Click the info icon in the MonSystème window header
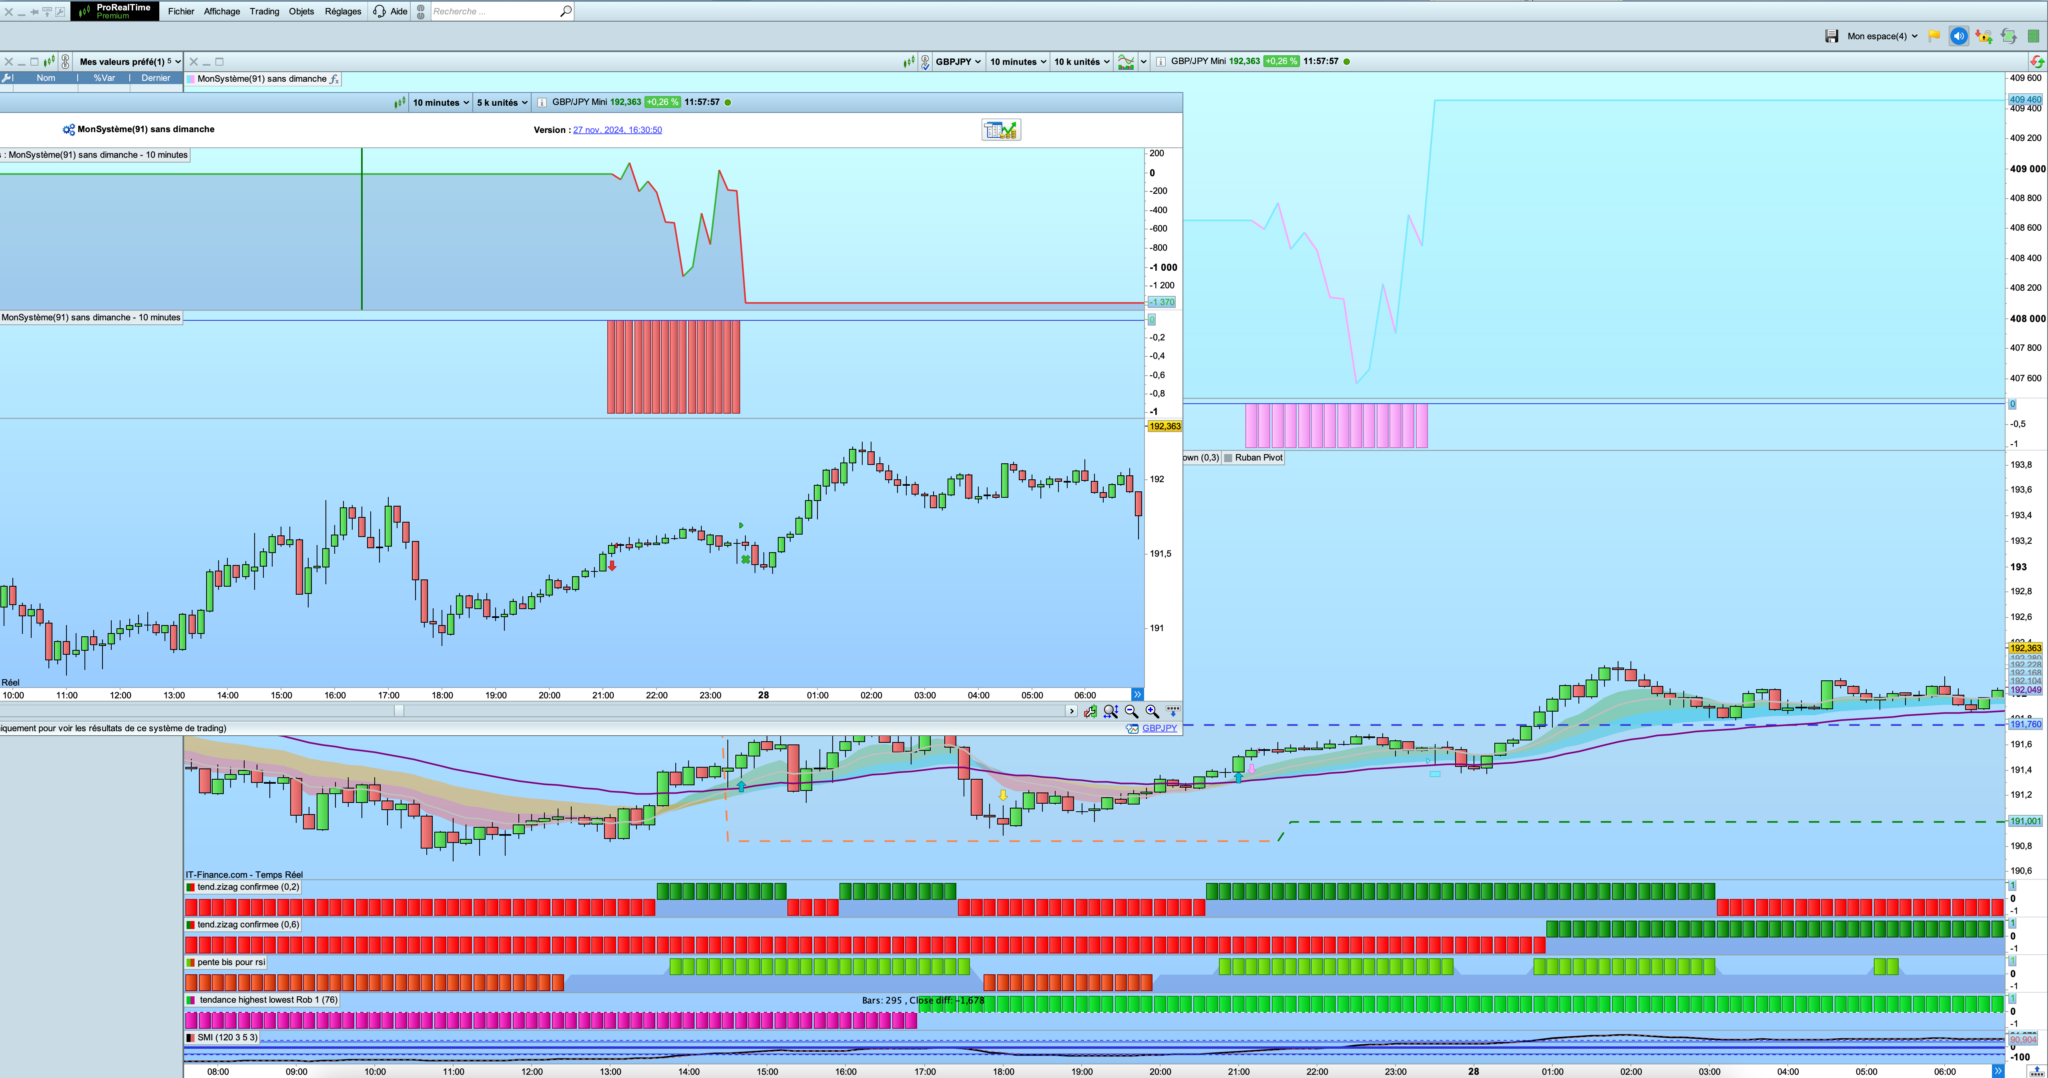The image size is (2048, 1078). click(541, 102)
